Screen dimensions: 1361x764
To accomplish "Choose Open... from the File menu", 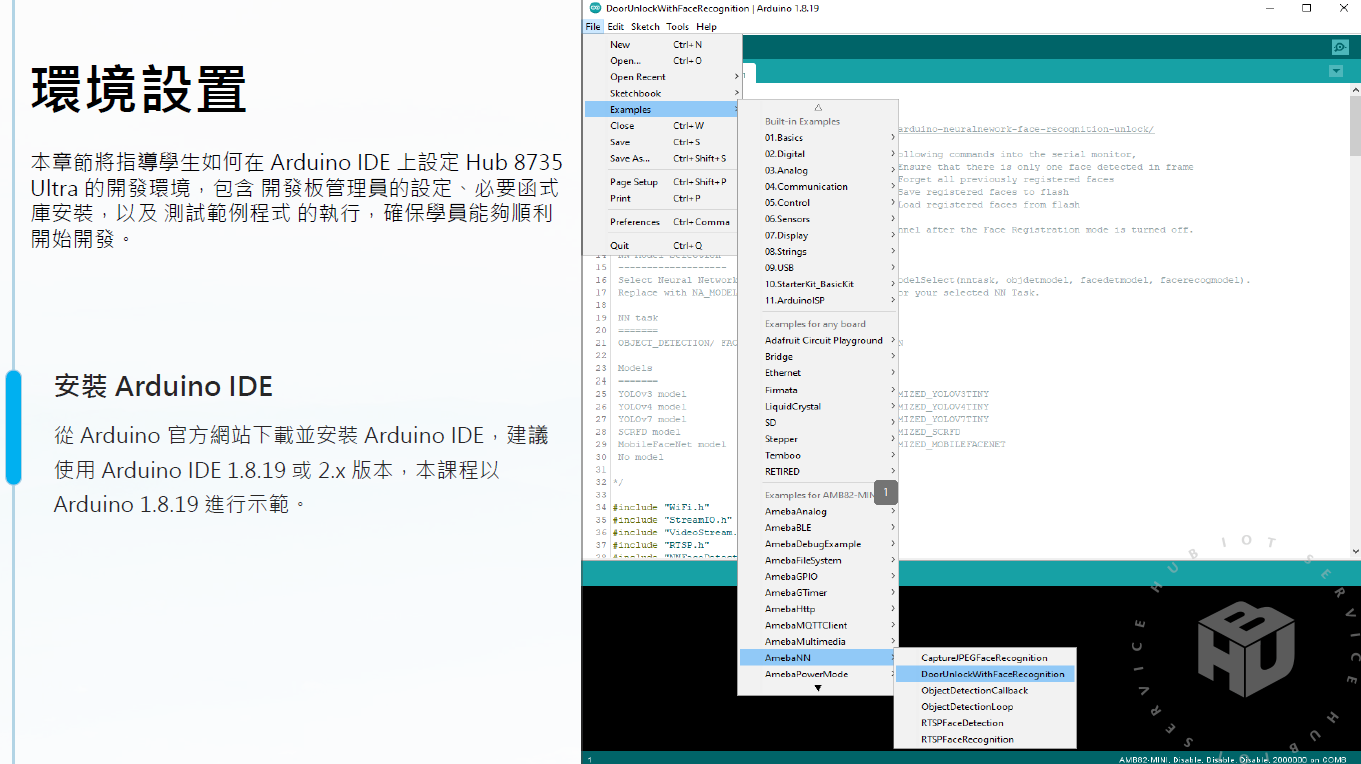I will 663,60.
